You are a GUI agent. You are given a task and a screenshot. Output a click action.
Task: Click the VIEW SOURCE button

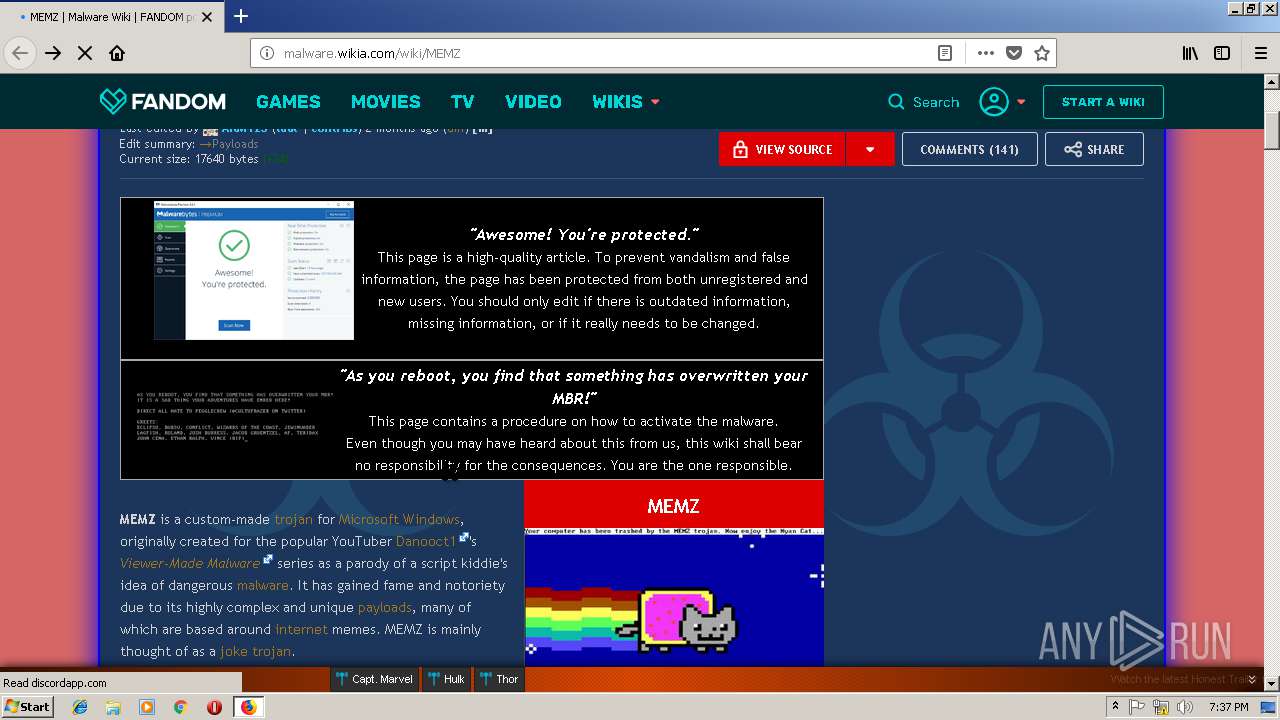782,149
